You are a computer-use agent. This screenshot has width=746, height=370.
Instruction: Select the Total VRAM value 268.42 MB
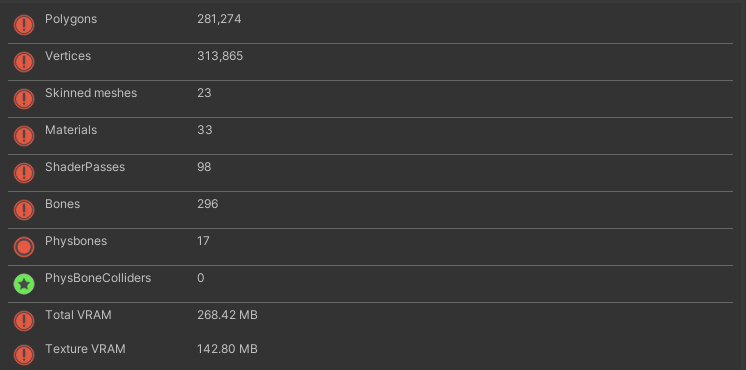pyautogui.click(x=227, y=315)
